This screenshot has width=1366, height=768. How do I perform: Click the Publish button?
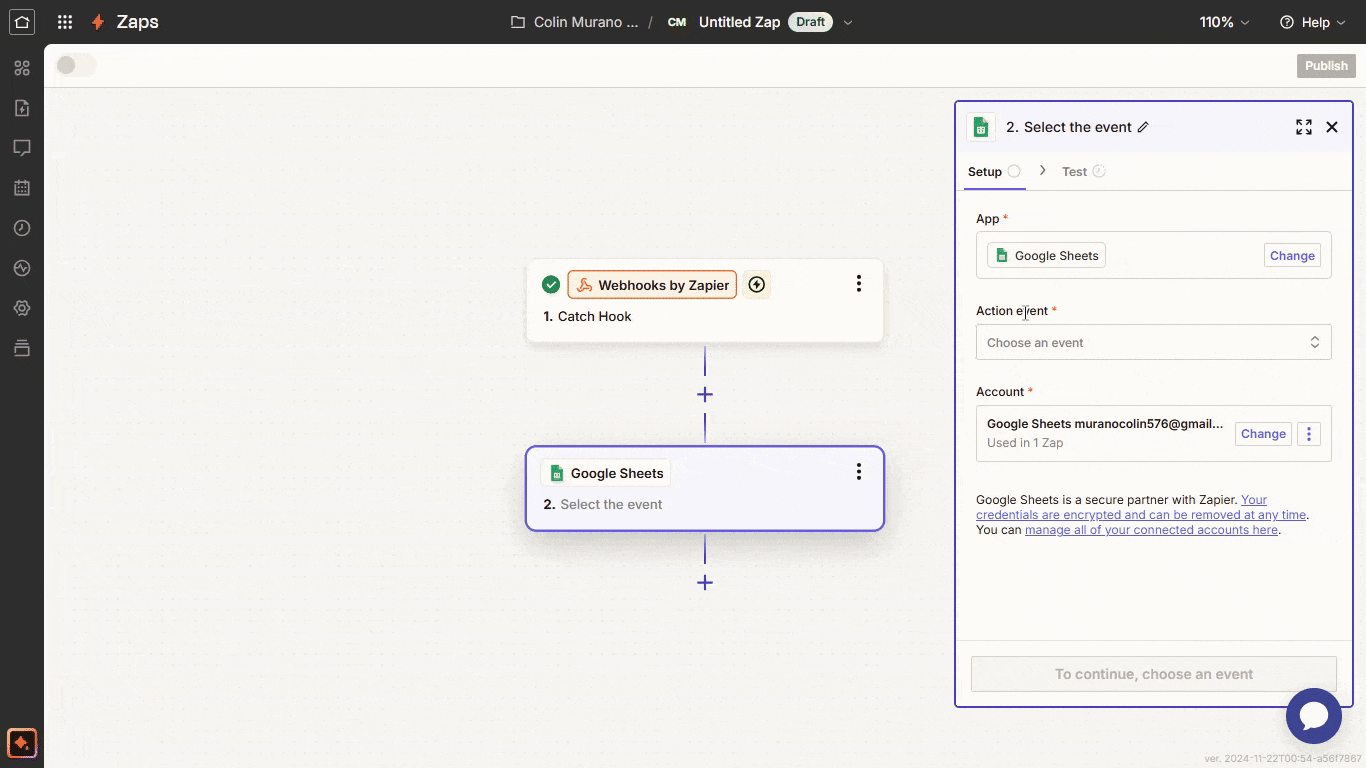pos(1326,65)
